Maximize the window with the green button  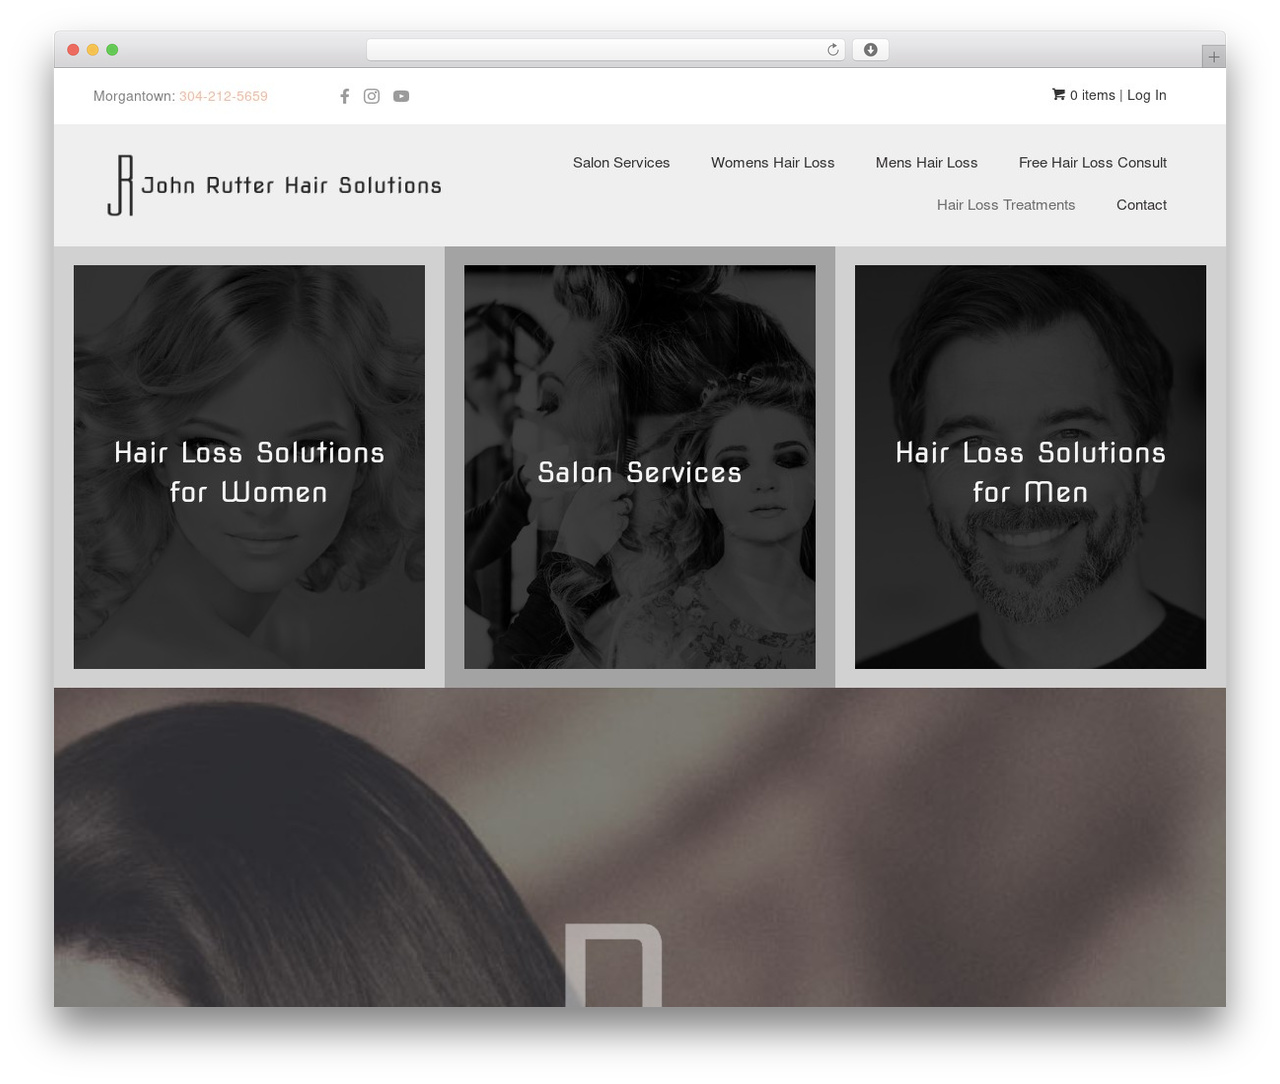tap(112, 50)
